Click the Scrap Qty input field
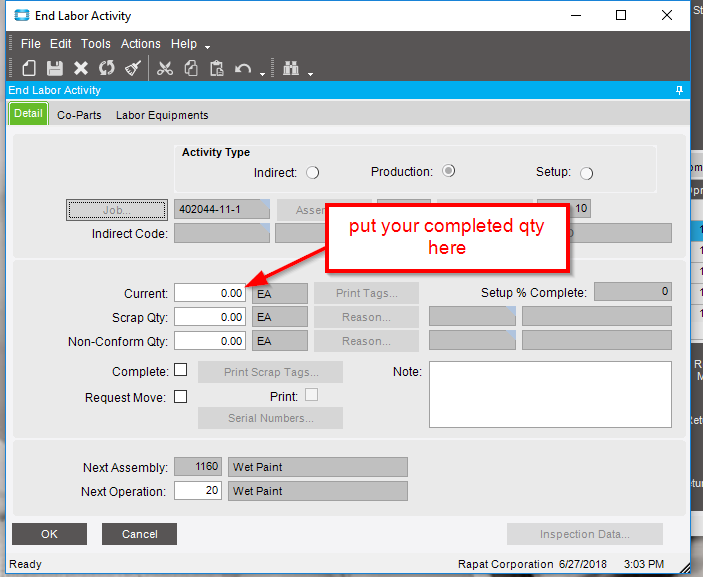Image resolution: width=703 pixels, height=577 pixels. click(210, 317)
